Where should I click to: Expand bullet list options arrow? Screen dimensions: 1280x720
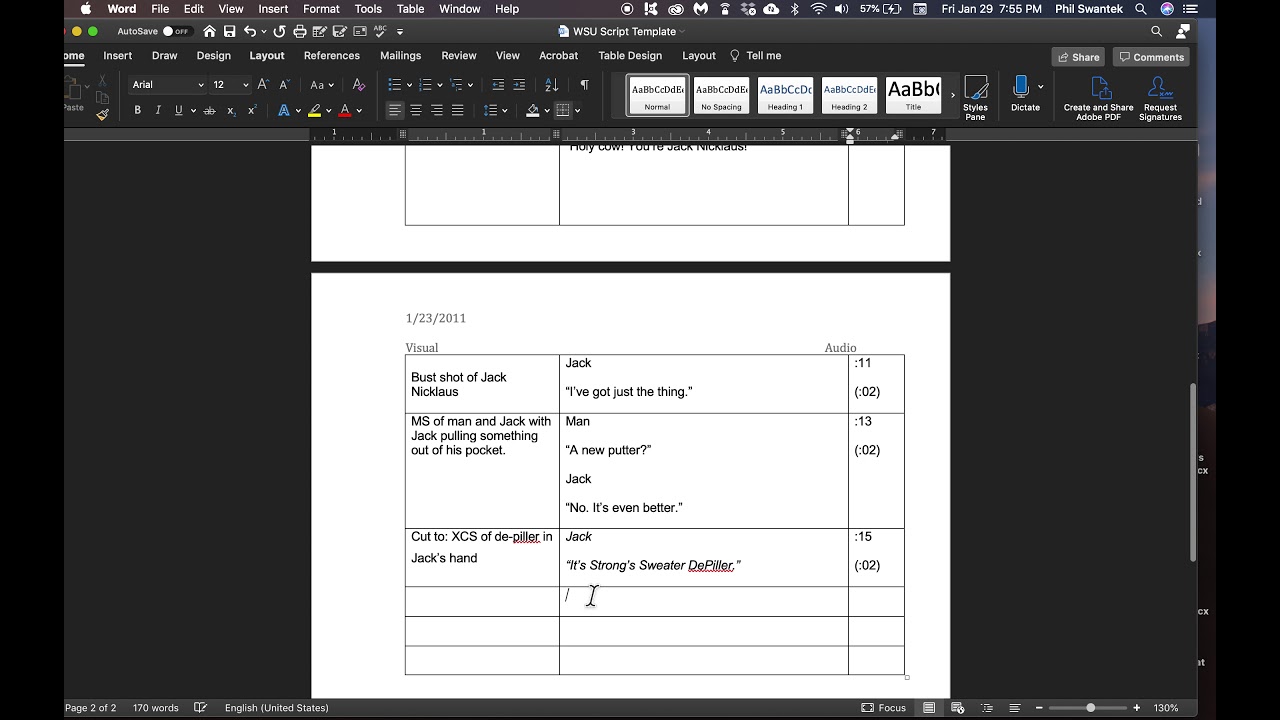point(409,85)
